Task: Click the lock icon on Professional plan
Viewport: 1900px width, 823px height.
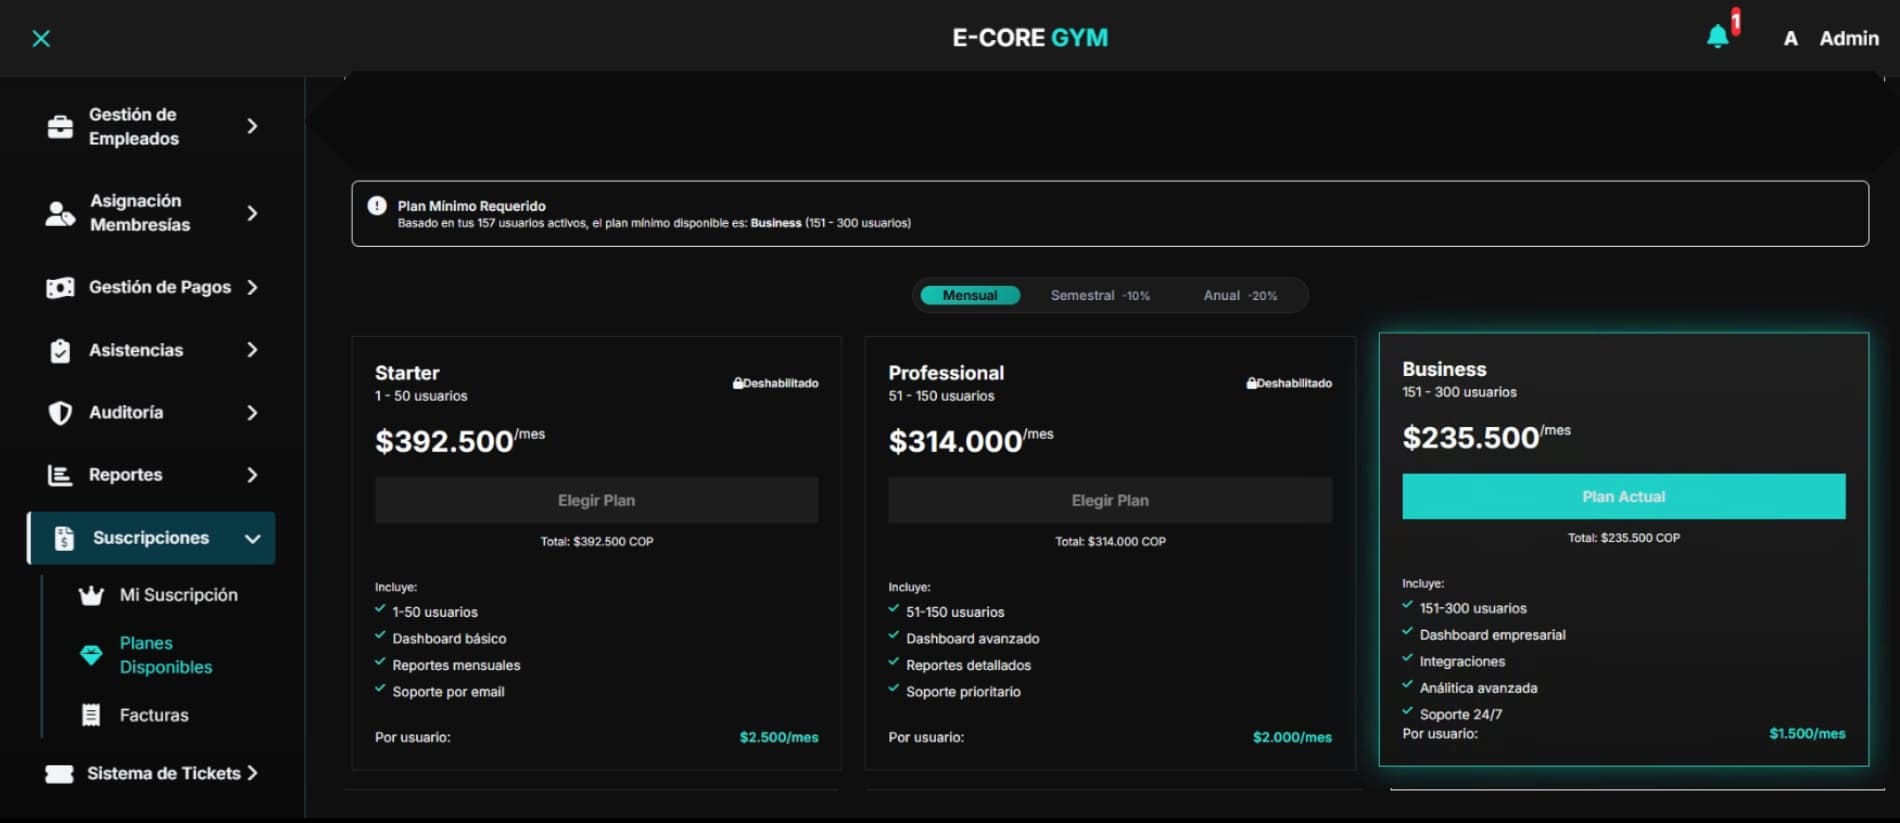Action: 1251,383
